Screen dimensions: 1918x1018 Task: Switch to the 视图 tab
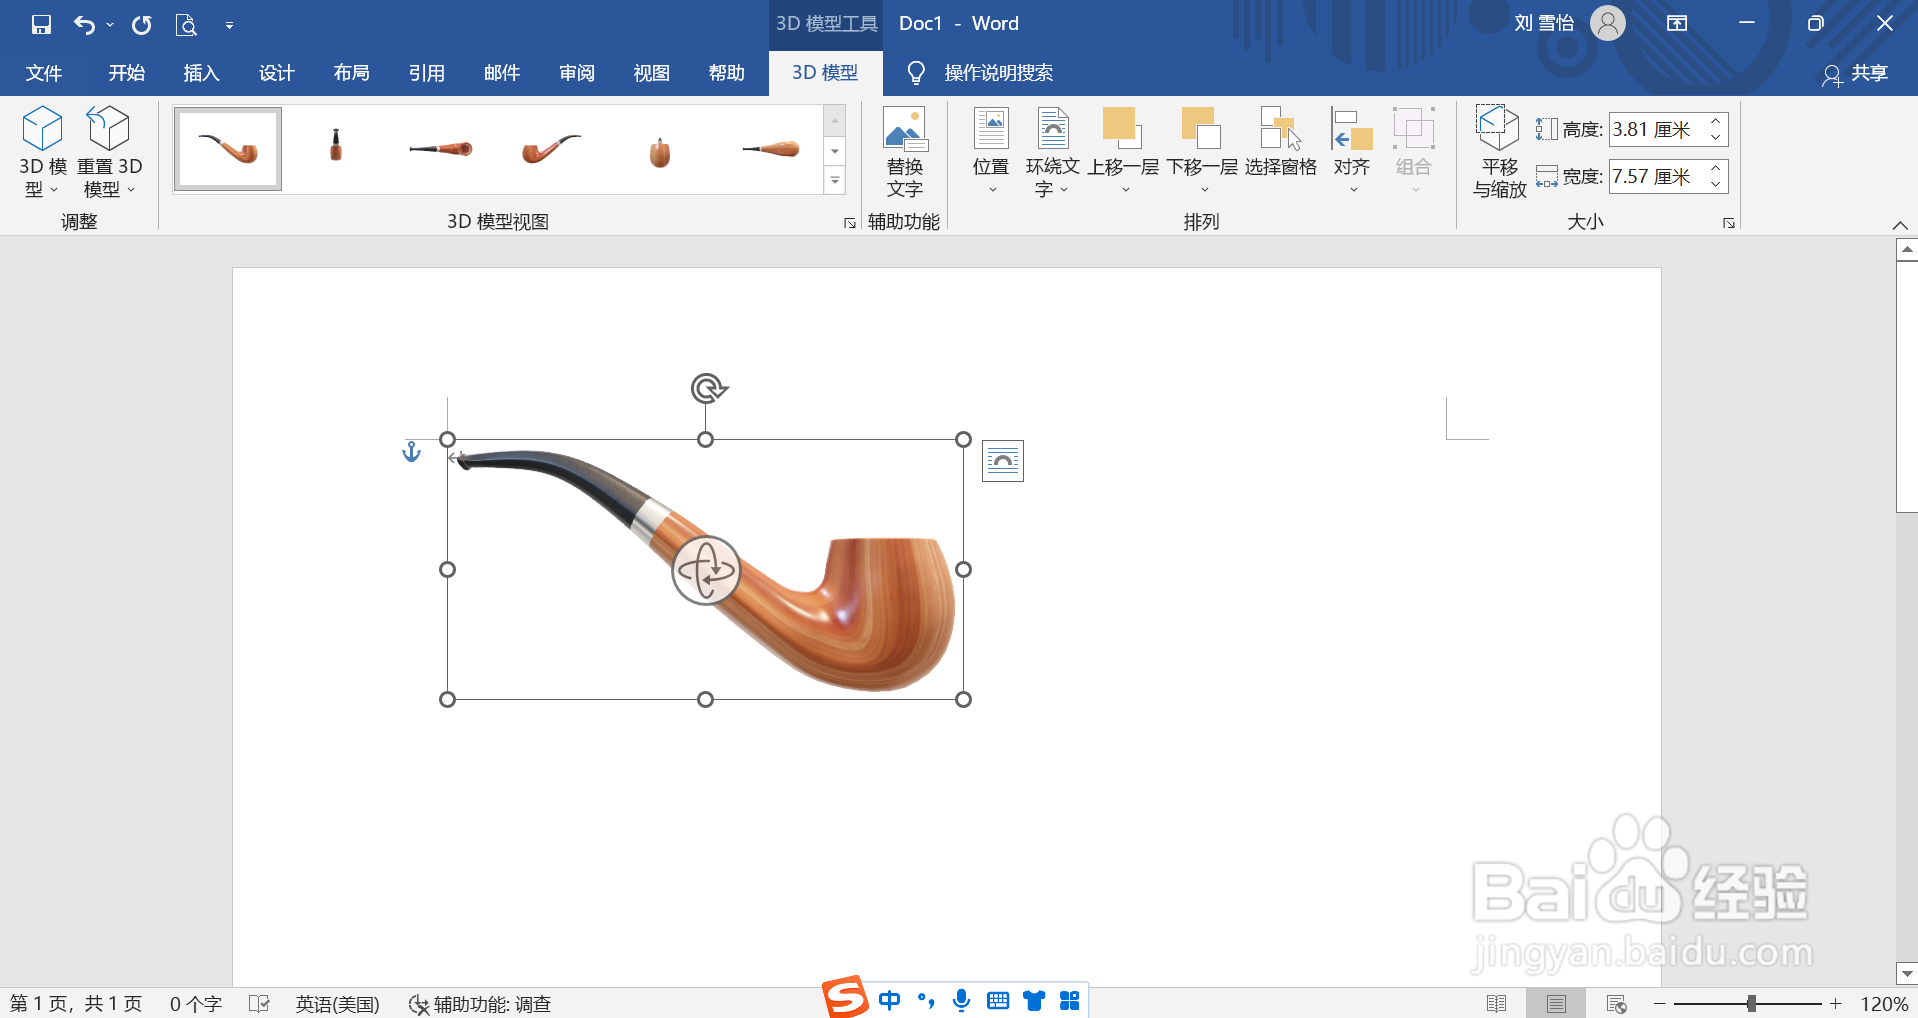point(651,73)
